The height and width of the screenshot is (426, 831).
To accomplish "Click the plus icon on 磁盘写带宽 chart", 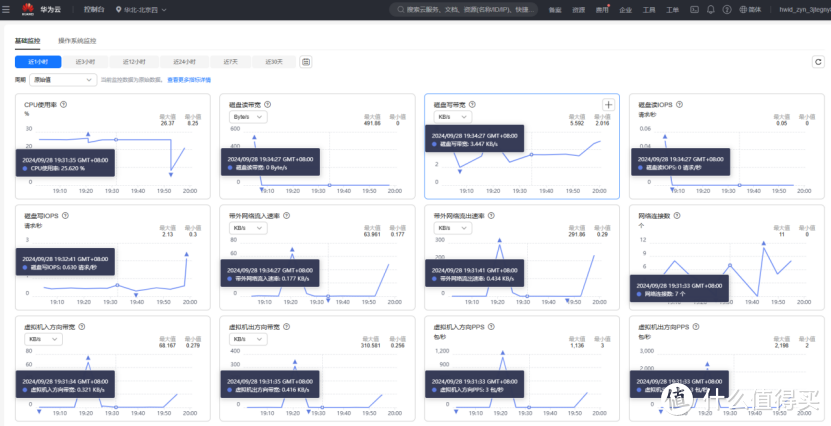I will pos(607,104).
